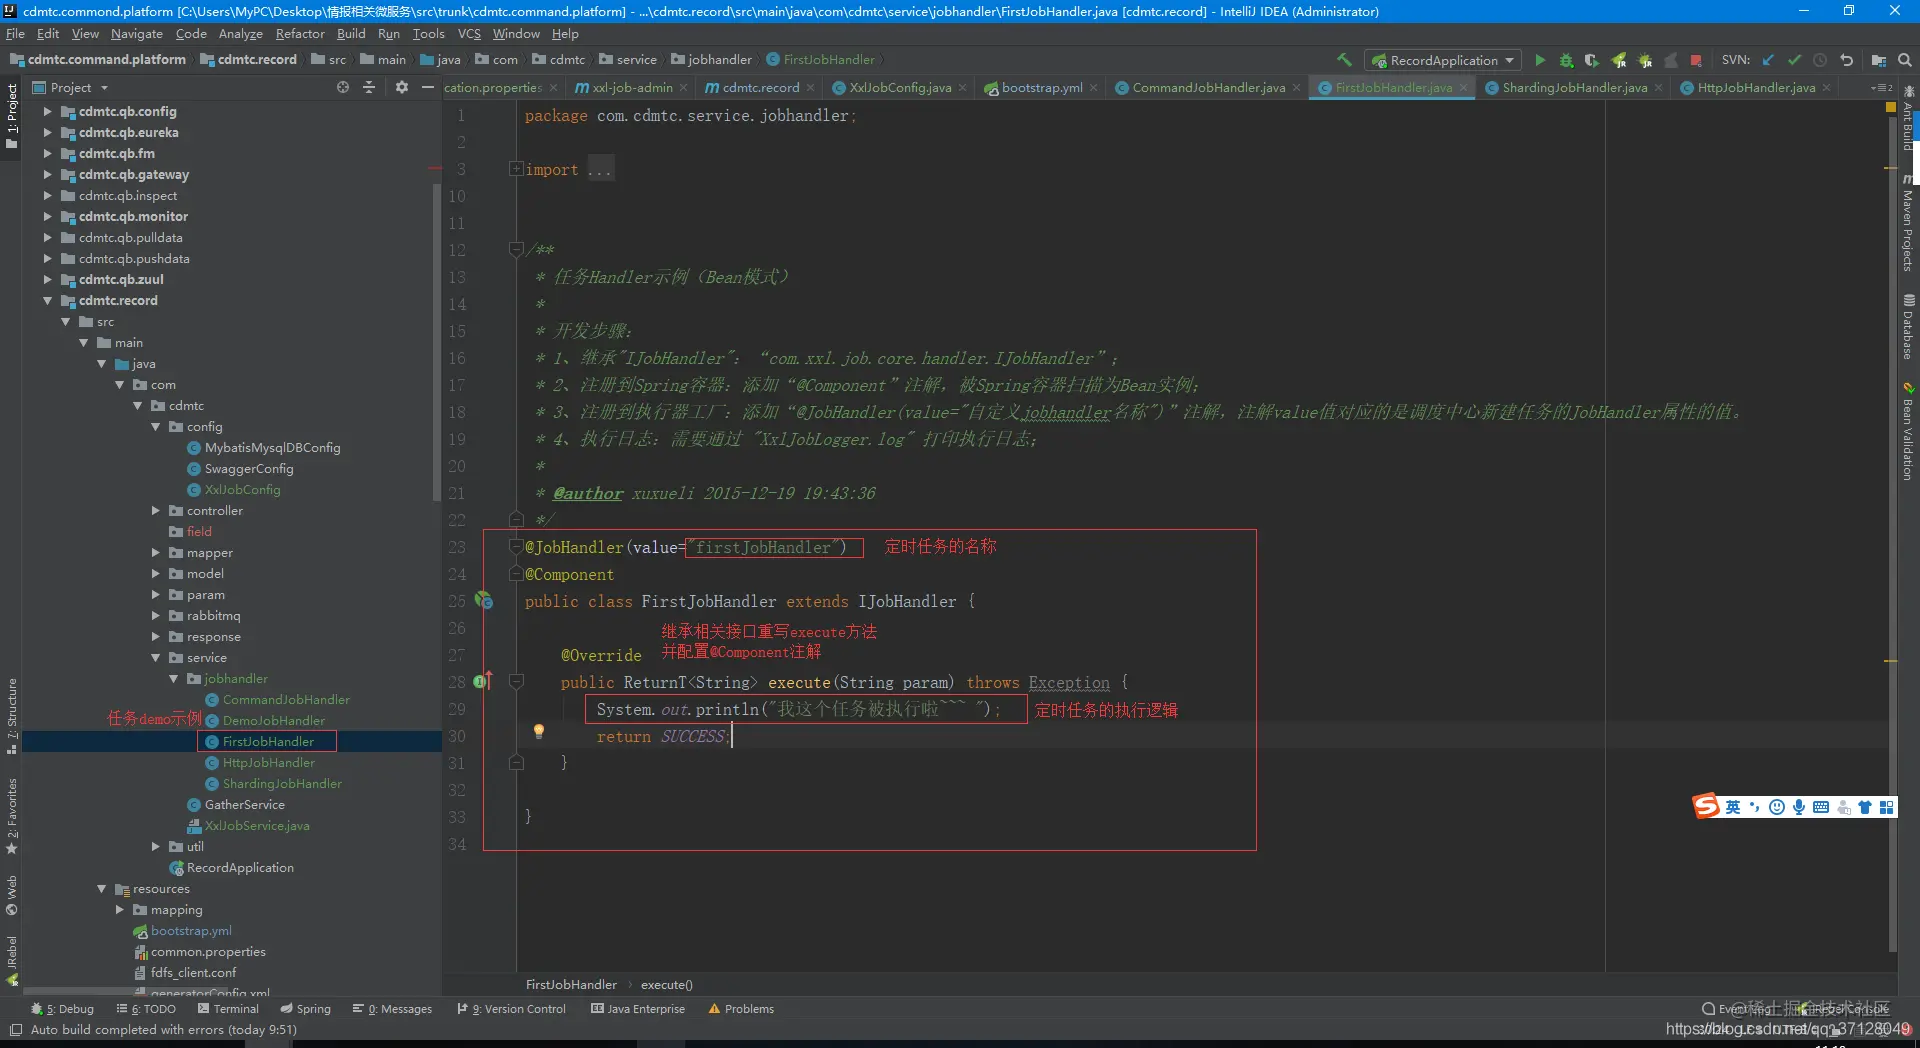Open the TODO tool window
Image resolution: width=1920 pixels, height=1048 pixels.
146,1009
